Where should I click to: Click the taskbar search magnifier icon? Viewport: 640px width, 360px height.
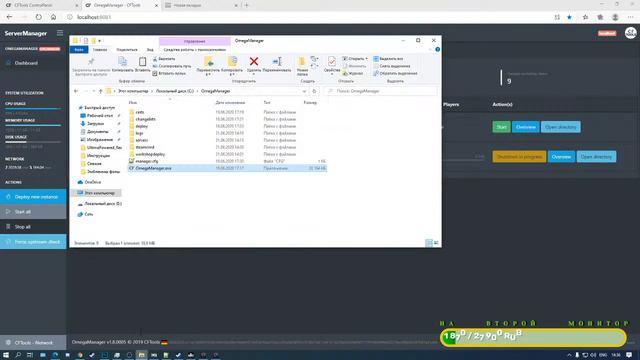pos(18,355)
